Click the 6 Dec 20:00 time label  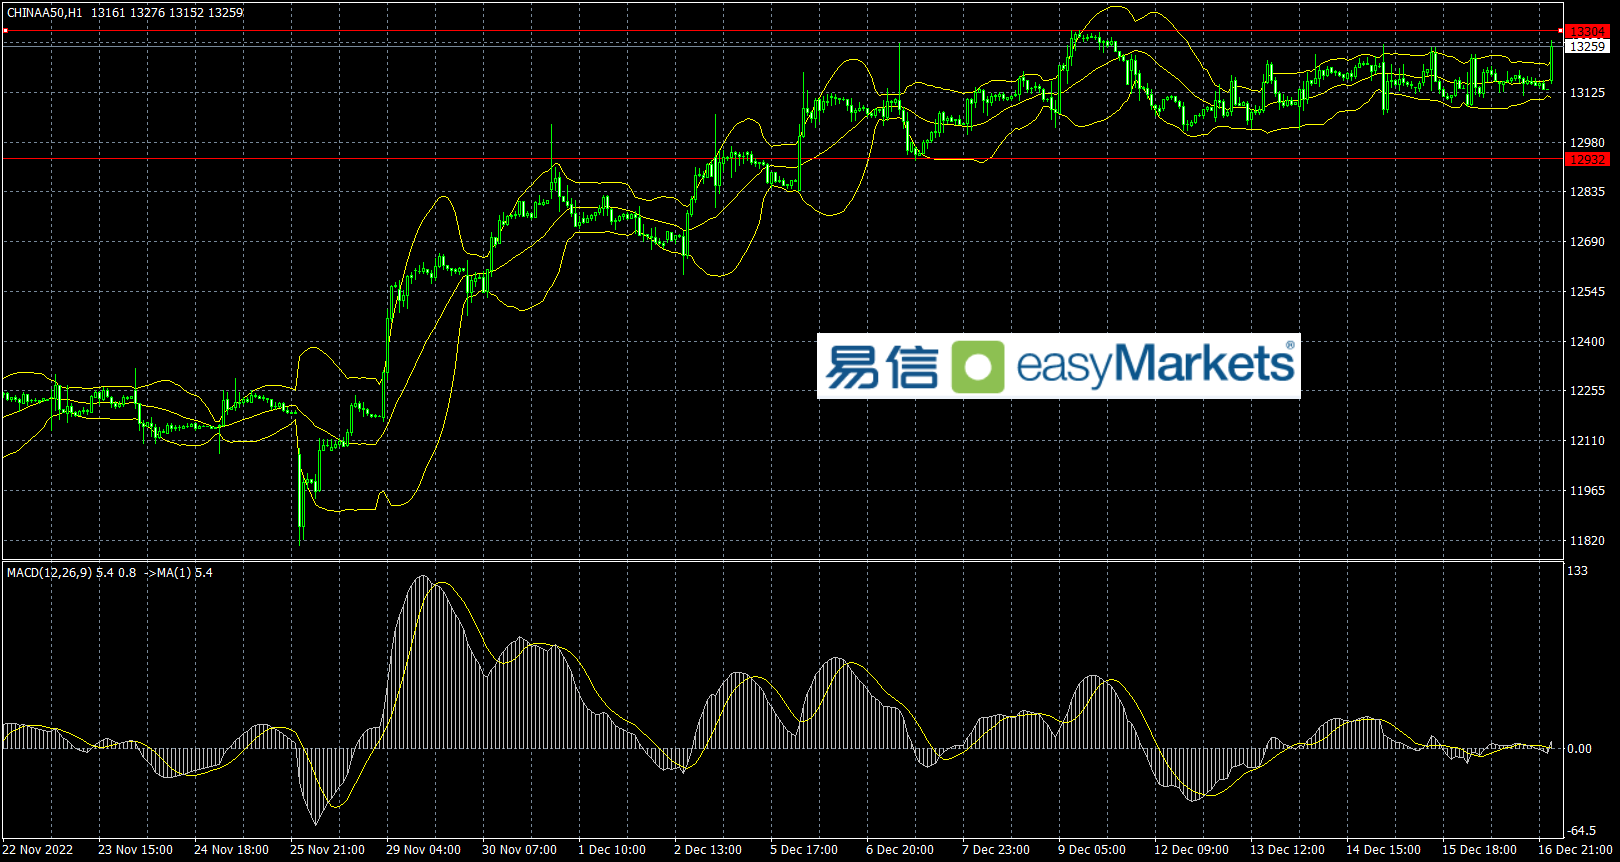(900, 850)
